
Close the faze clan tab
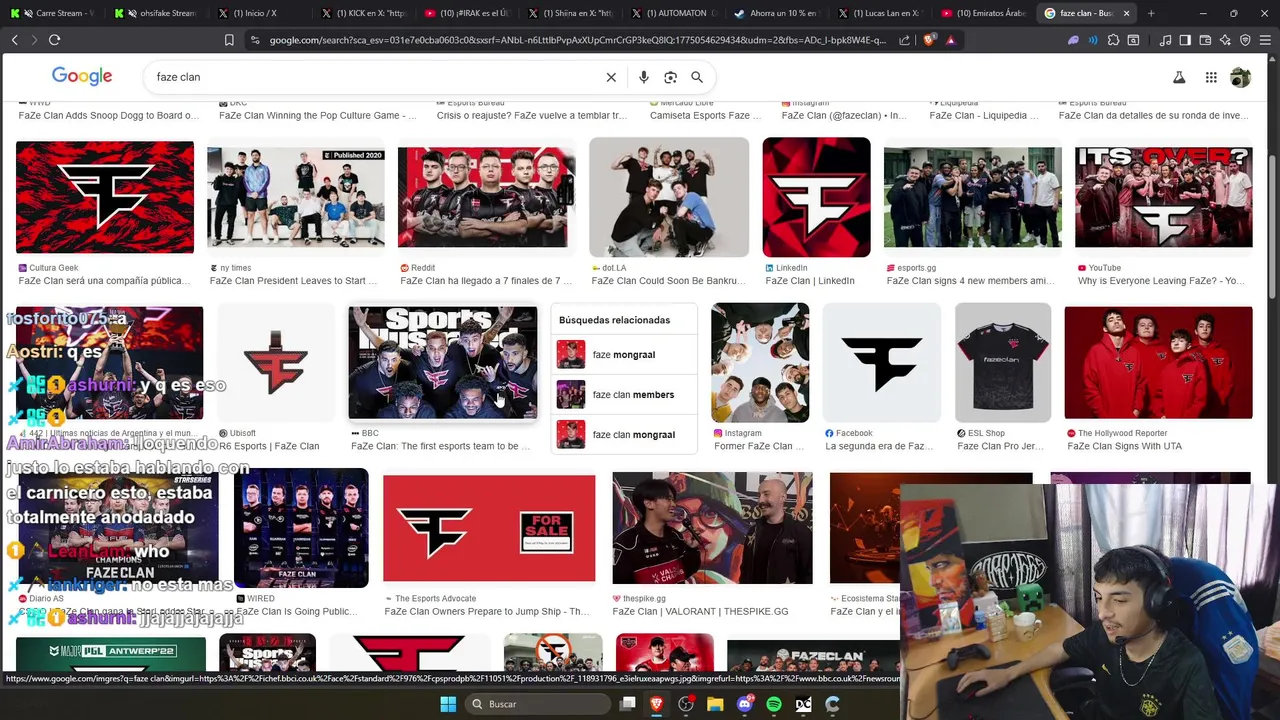point(1126,13)
